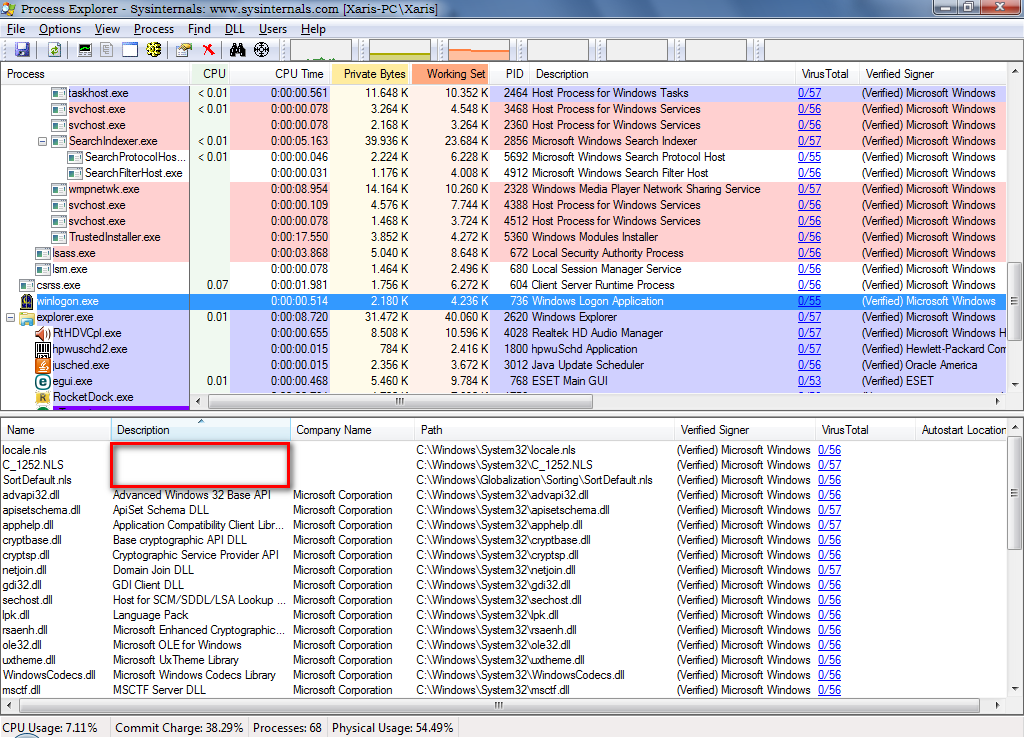The height and width of the screenshot is (738, 1024).
Task: Click the upper pane horizontal scrollbar
Action: (x=400, y=402)
